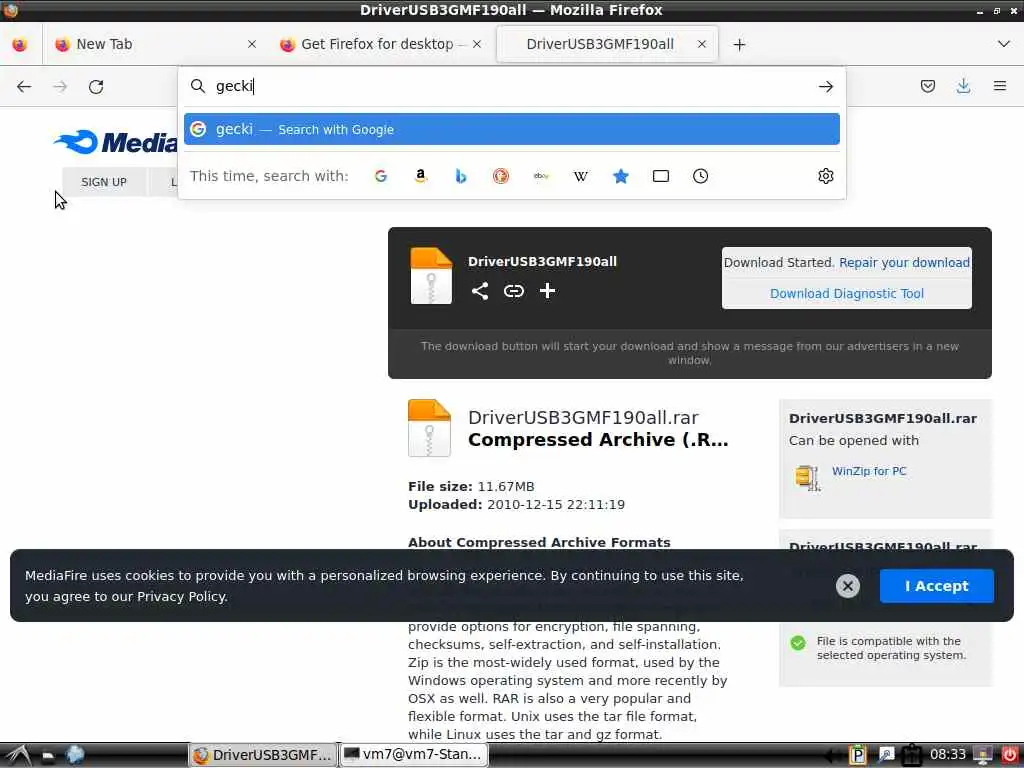1024x768 pixels.
Task: Click the network monitor tray icon
Action: 983,755
